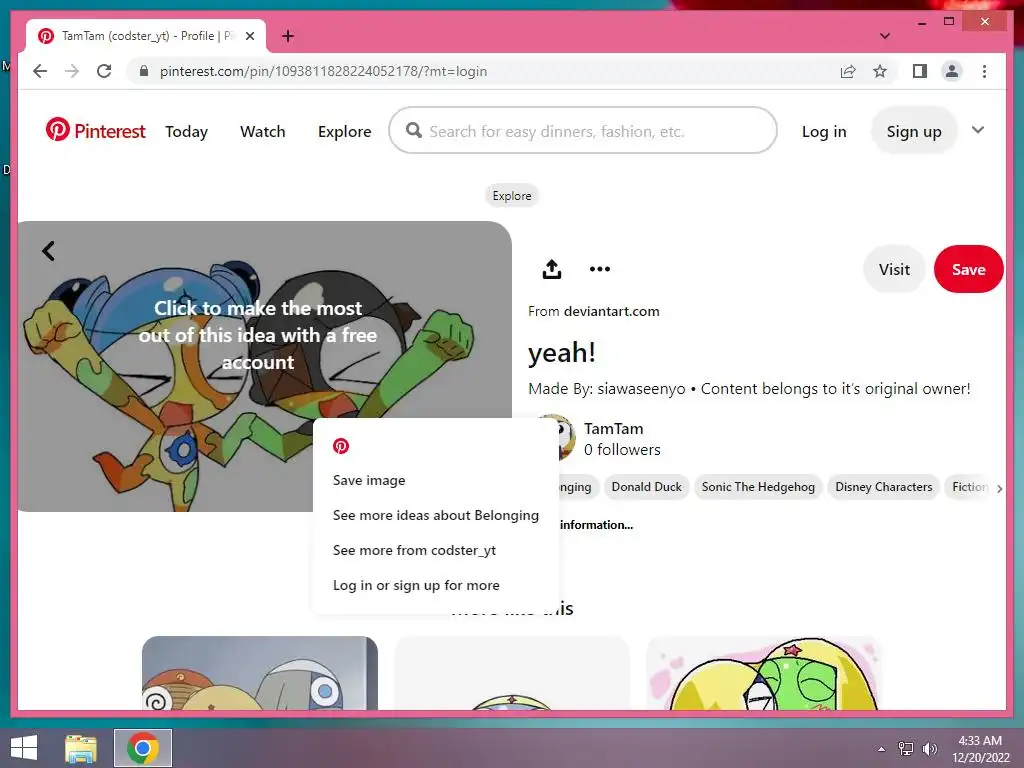Click the Donald Duck tag chip

647,487
